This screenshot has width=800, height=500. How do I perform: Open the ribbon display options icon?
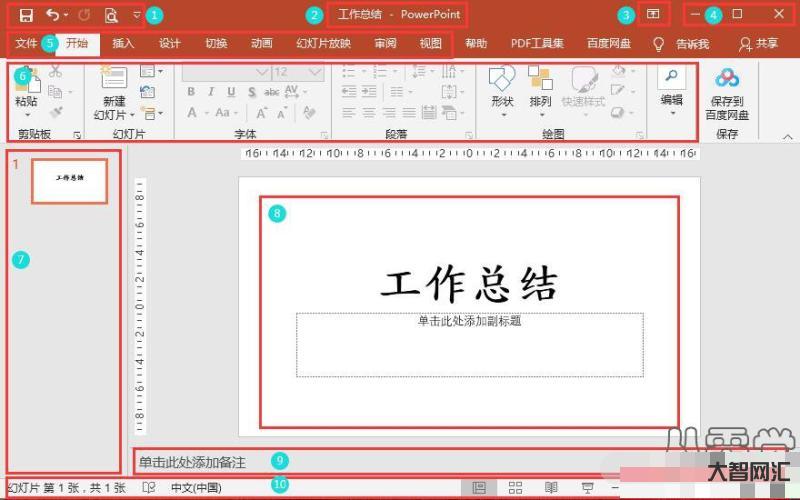[653, 15]
